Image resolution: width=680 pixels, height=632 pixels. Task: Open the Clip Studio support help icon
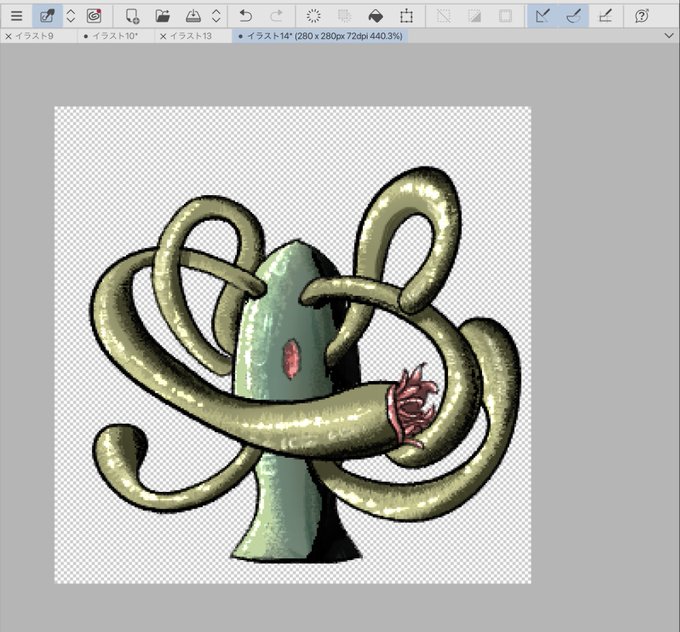[641, 16]
